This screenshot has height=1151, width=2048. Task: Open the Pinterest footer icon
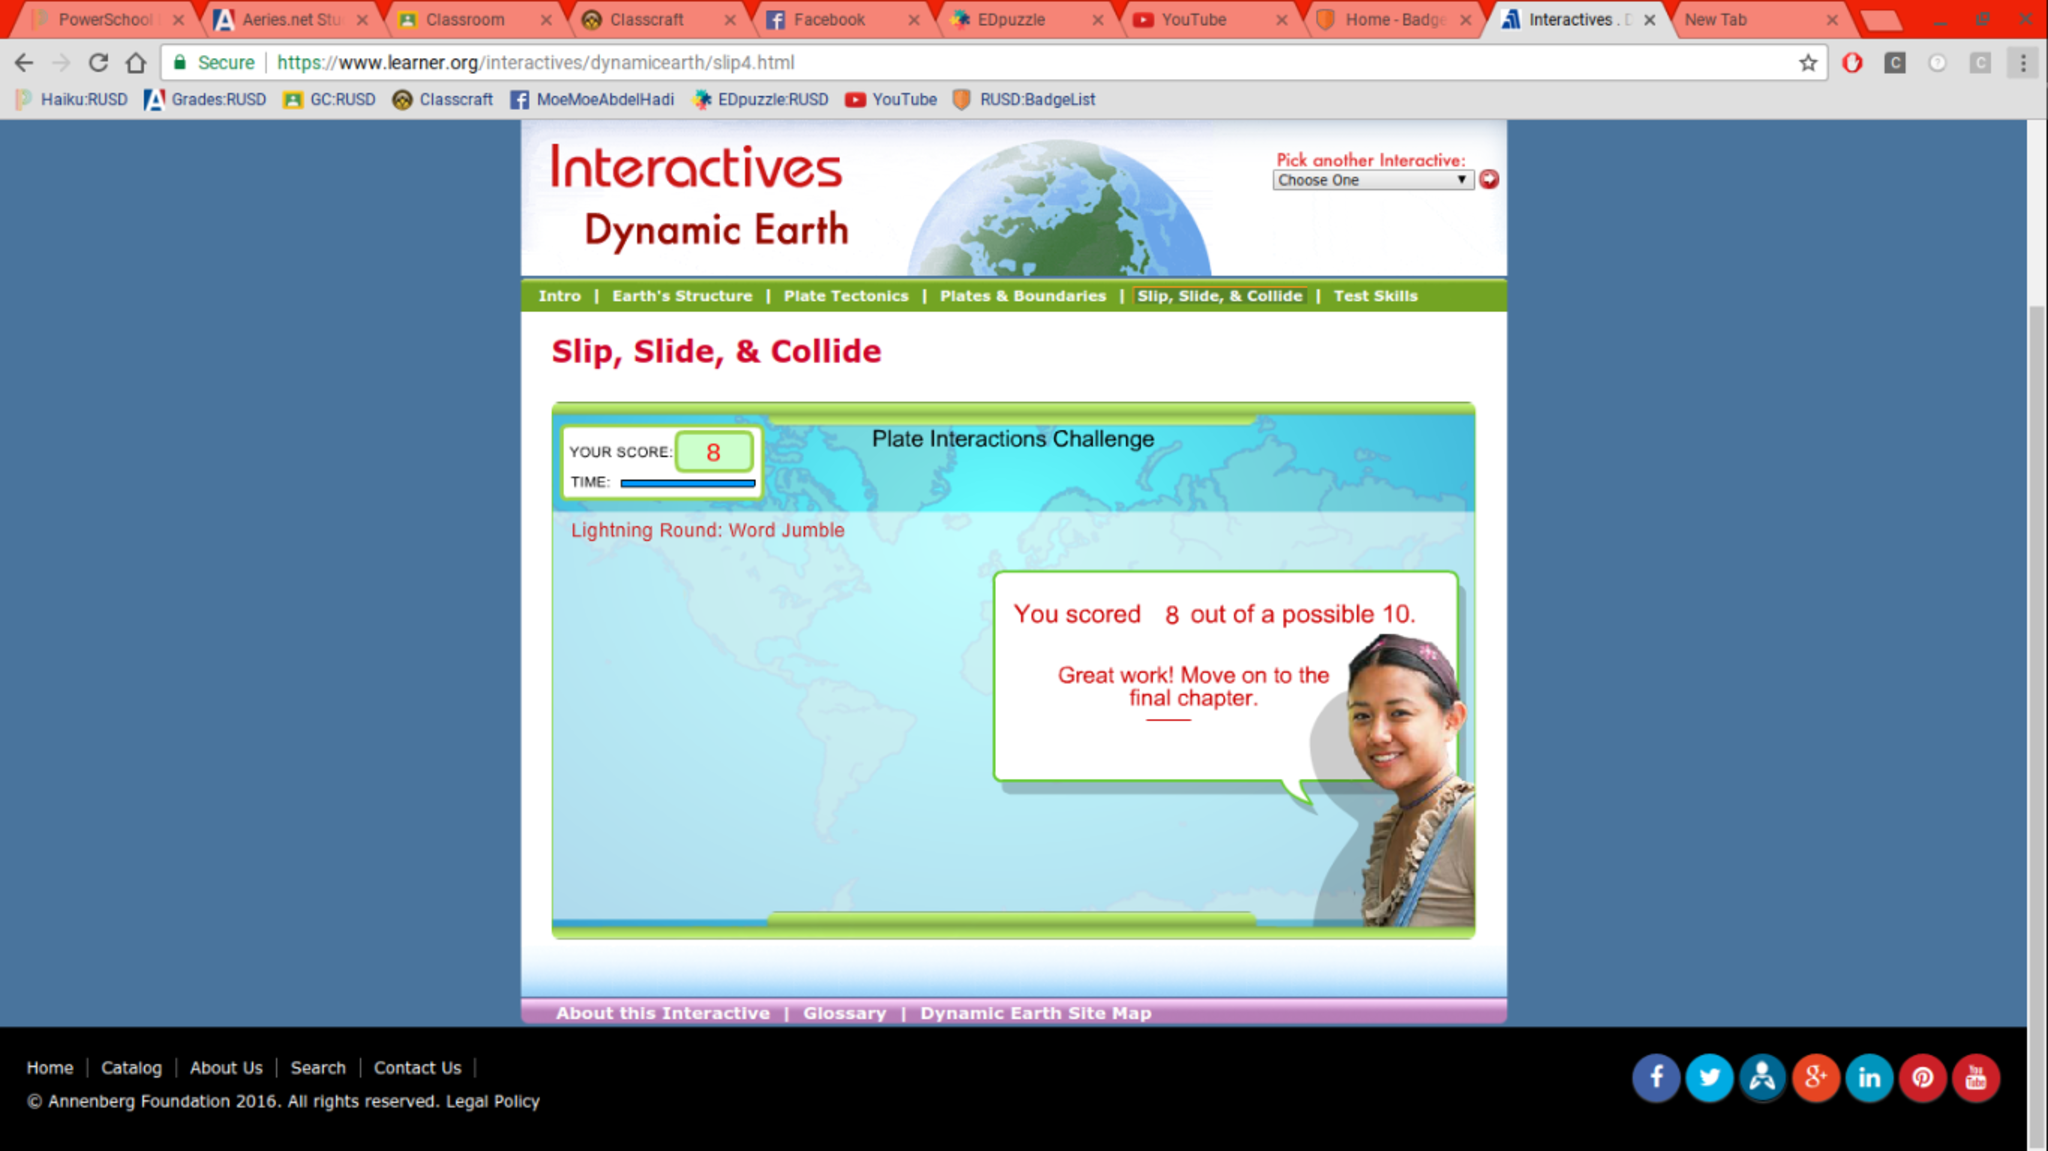[x=1922, y=1078]
